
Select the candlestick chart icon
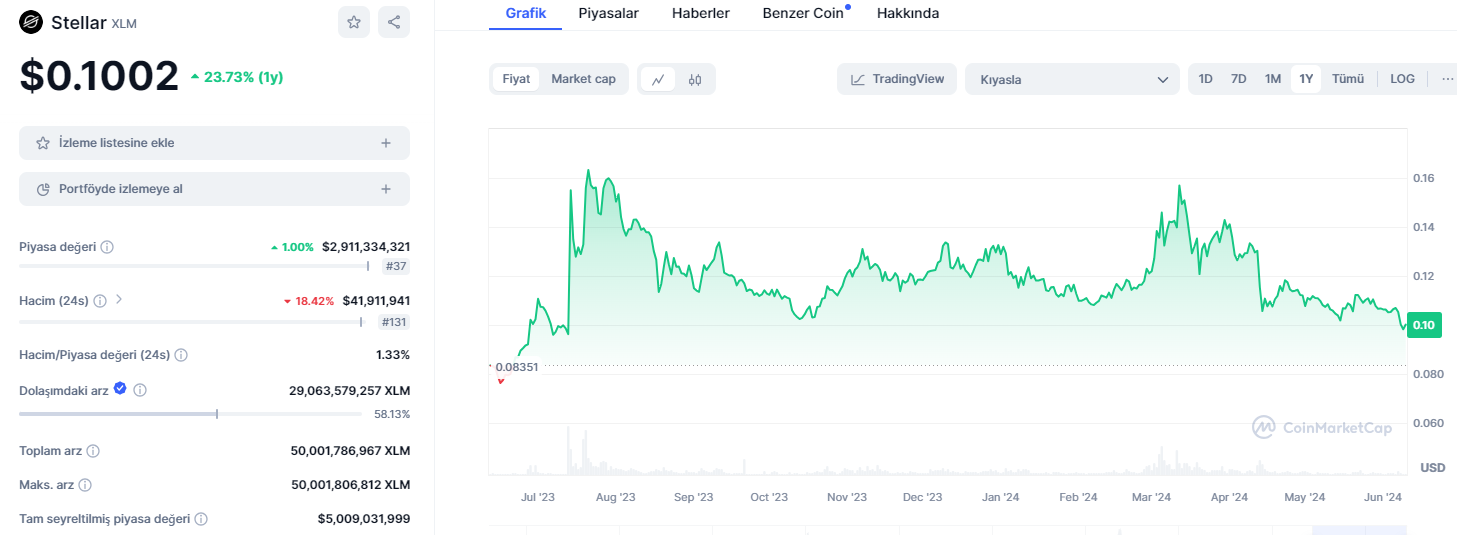pyautogui.click(x=695, y=79)
